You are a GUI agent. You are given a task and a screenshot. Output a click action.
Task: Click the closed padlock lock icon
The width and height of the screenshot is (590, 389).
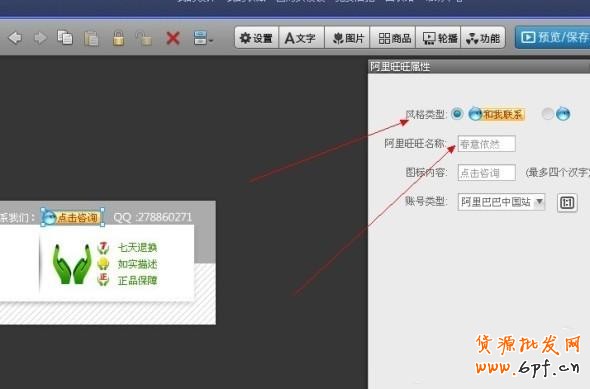coord(119,38)
